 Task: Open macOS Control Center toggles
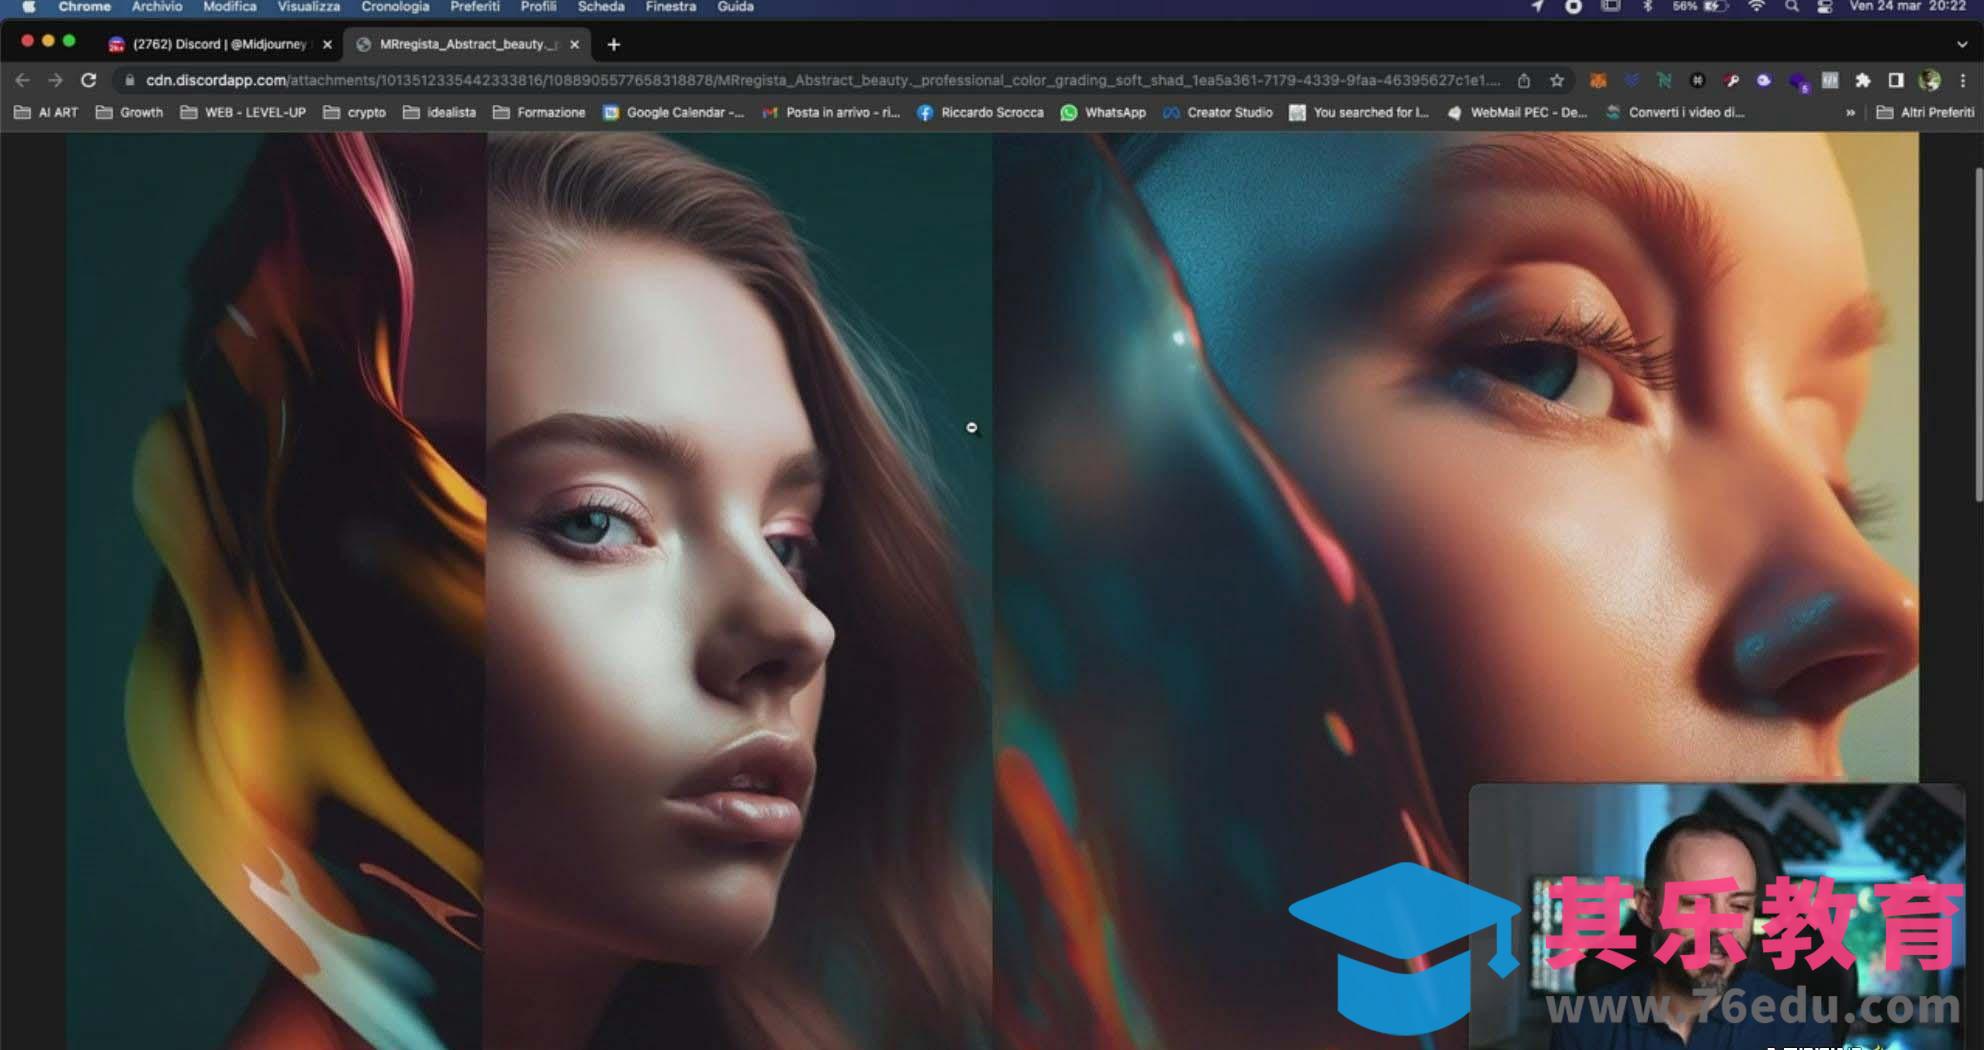coord(1824,7)
